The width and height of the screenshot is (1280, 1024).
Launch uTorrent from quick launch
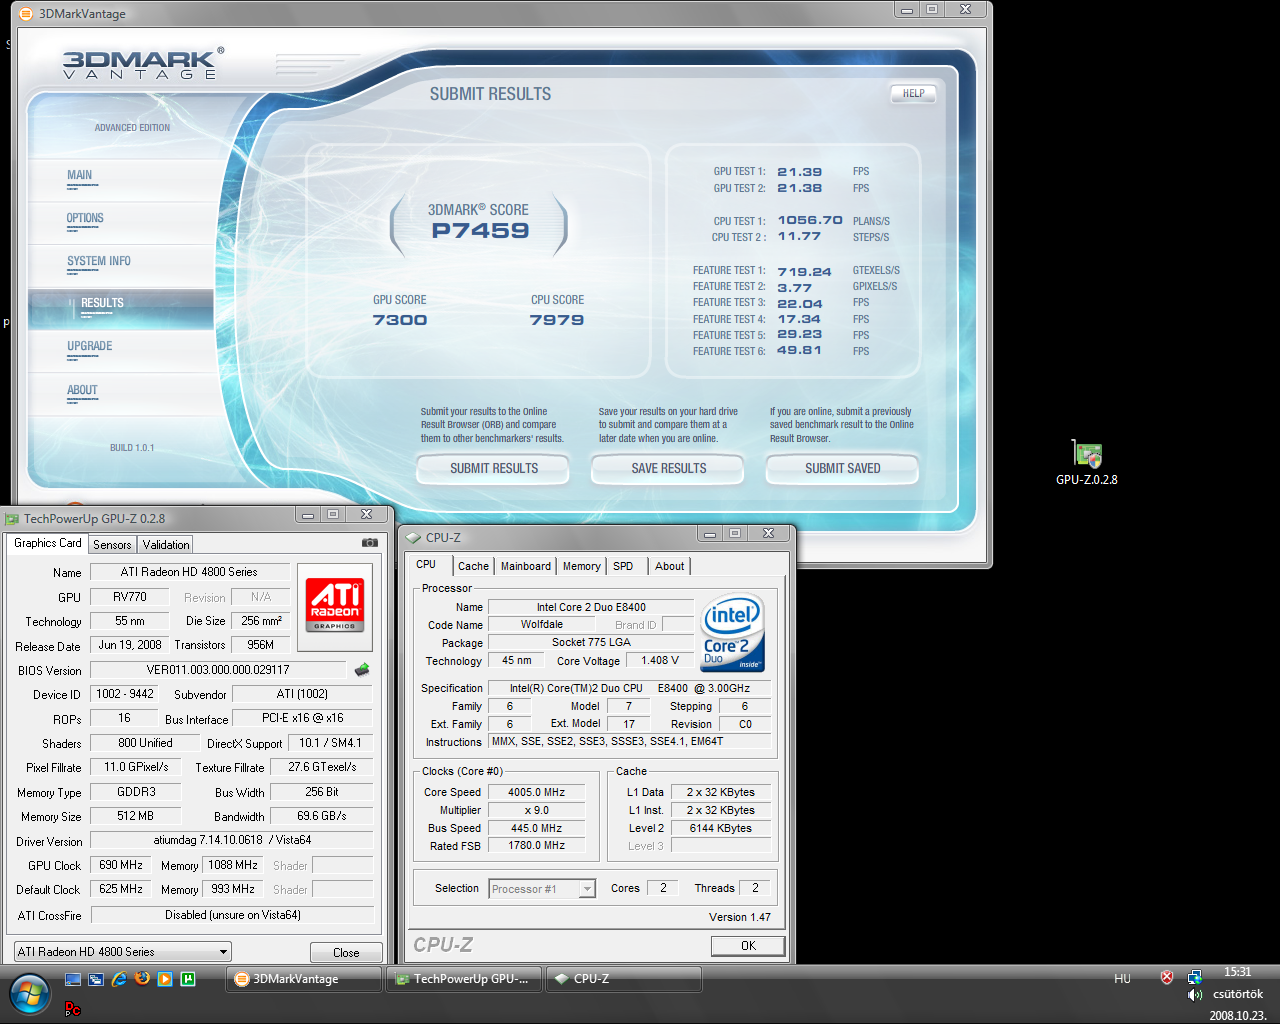point(188,979)
